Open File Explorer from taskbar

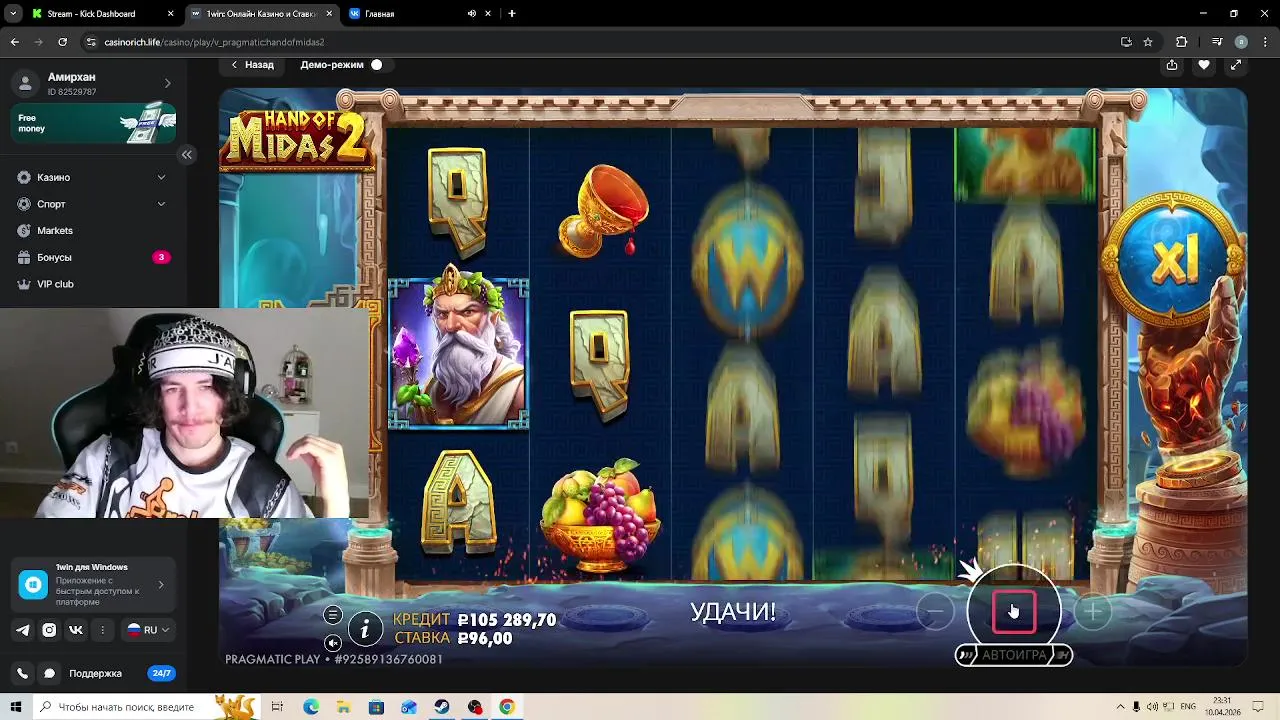click(344, 707)
